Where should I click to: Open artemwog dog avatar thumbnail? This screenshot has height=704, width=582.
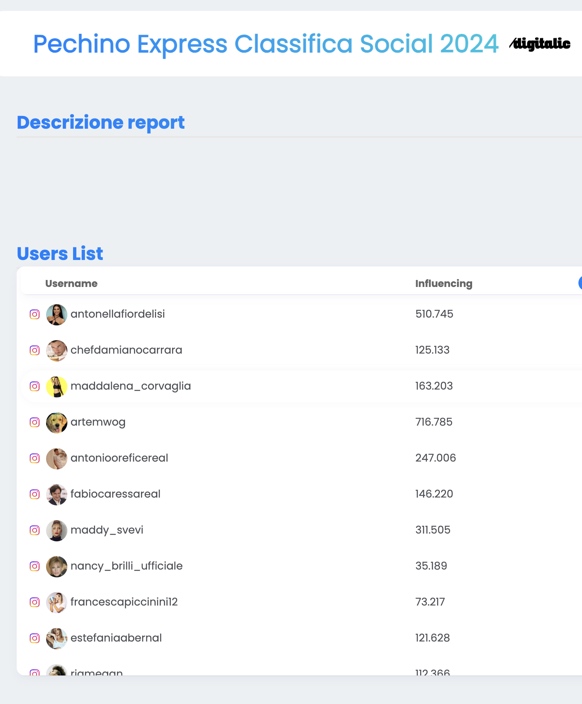click(x=57, y=422)
